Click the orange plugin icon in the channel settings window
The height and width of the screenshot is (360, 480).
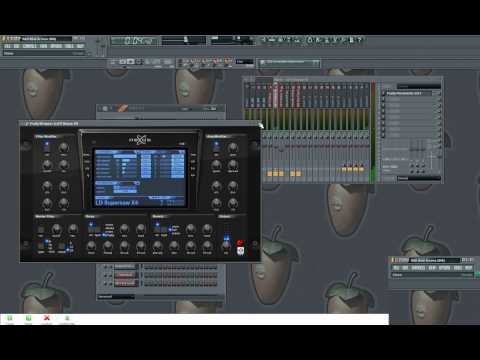pos(121,108)
